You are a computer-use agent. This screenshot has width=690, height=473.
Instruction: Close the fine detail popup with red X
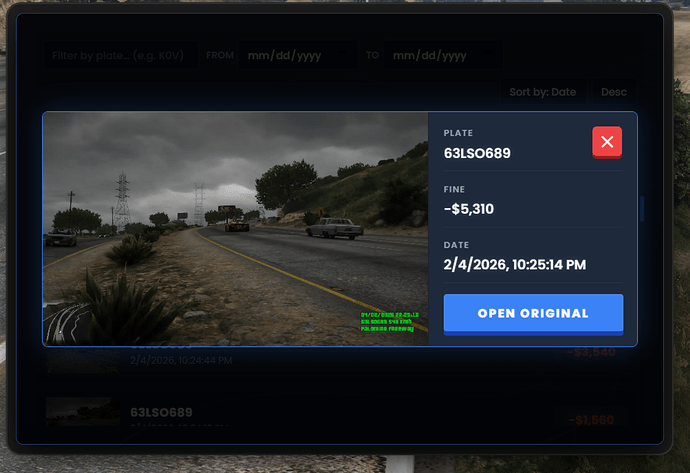pyautogui.click(x=607, y=142)
